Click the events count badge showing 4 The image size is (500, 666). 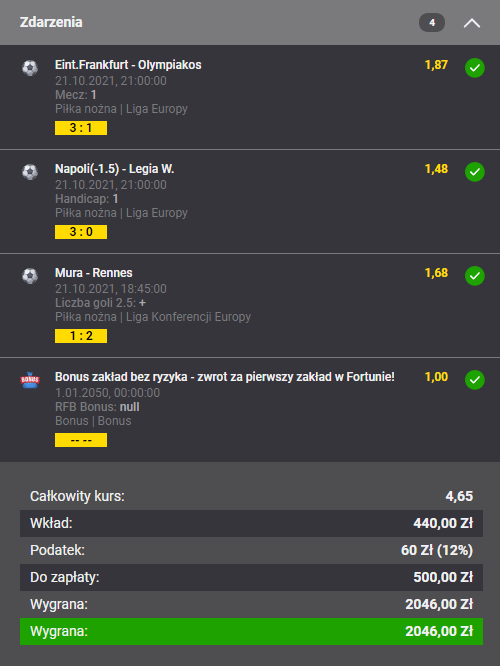pos(432,23)
